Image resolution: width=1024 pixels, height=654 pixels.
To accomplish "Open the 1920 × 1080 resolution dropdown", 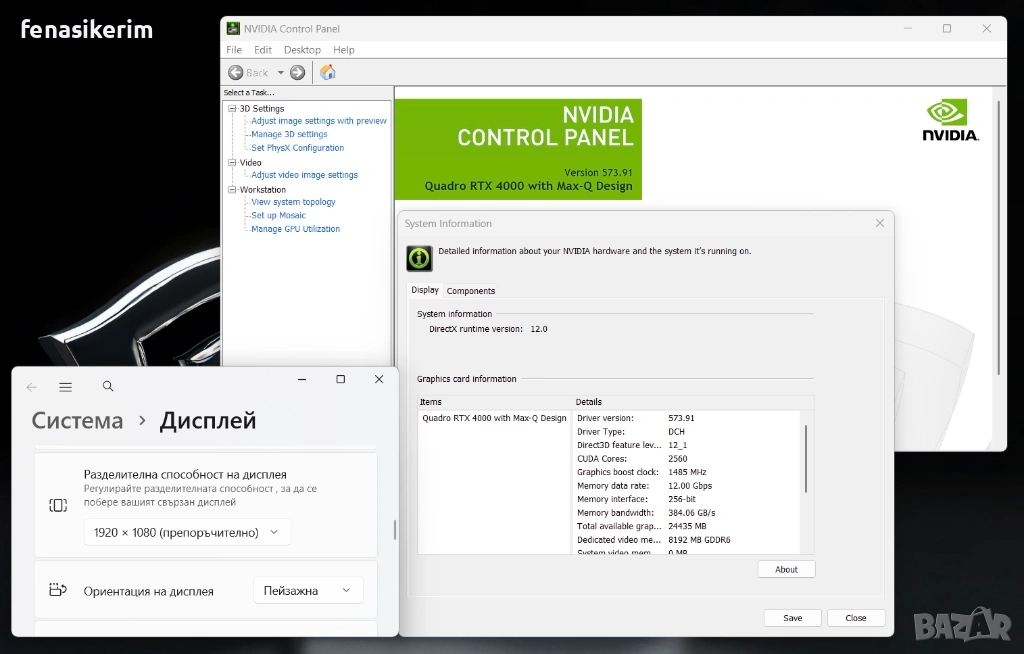I will (x=187, y=532).
